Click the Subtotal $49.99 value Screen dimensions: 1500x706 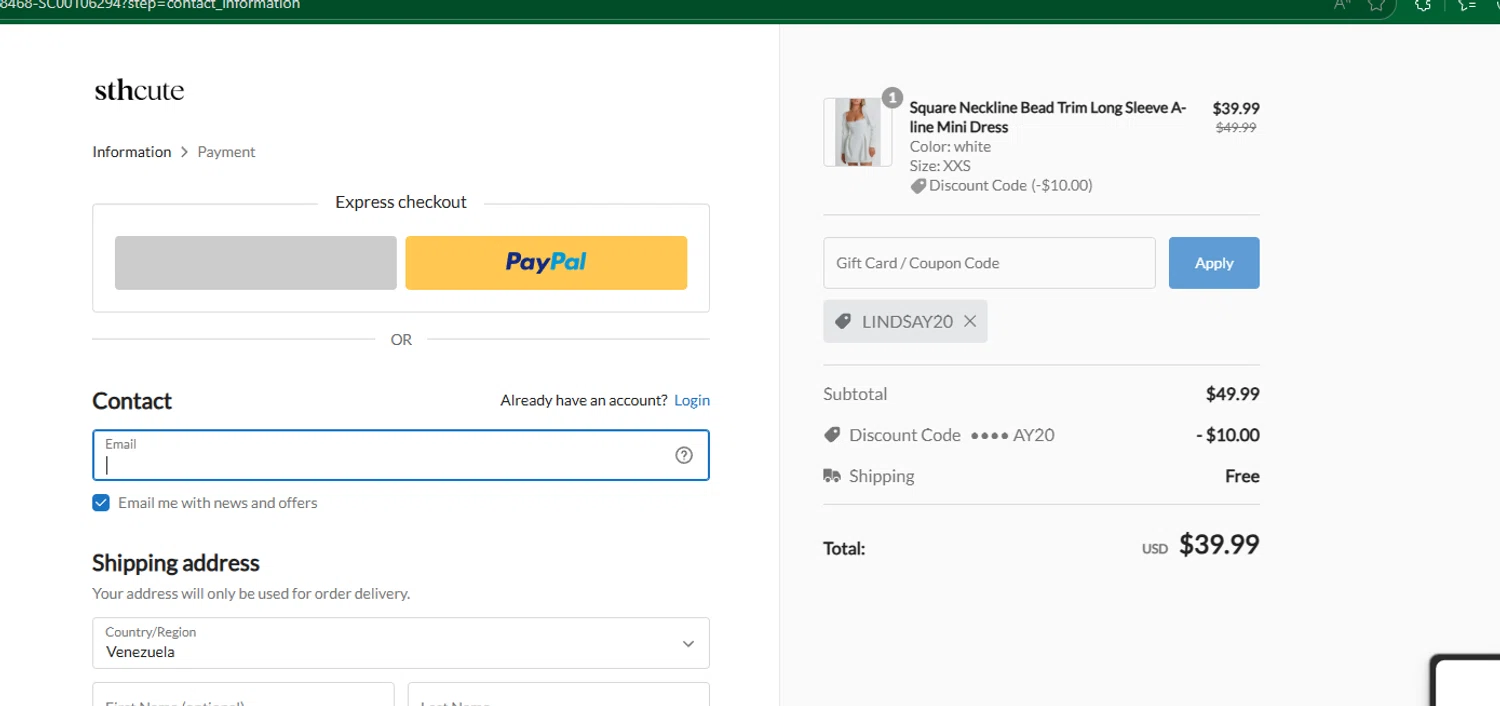tap(1232, 394)
